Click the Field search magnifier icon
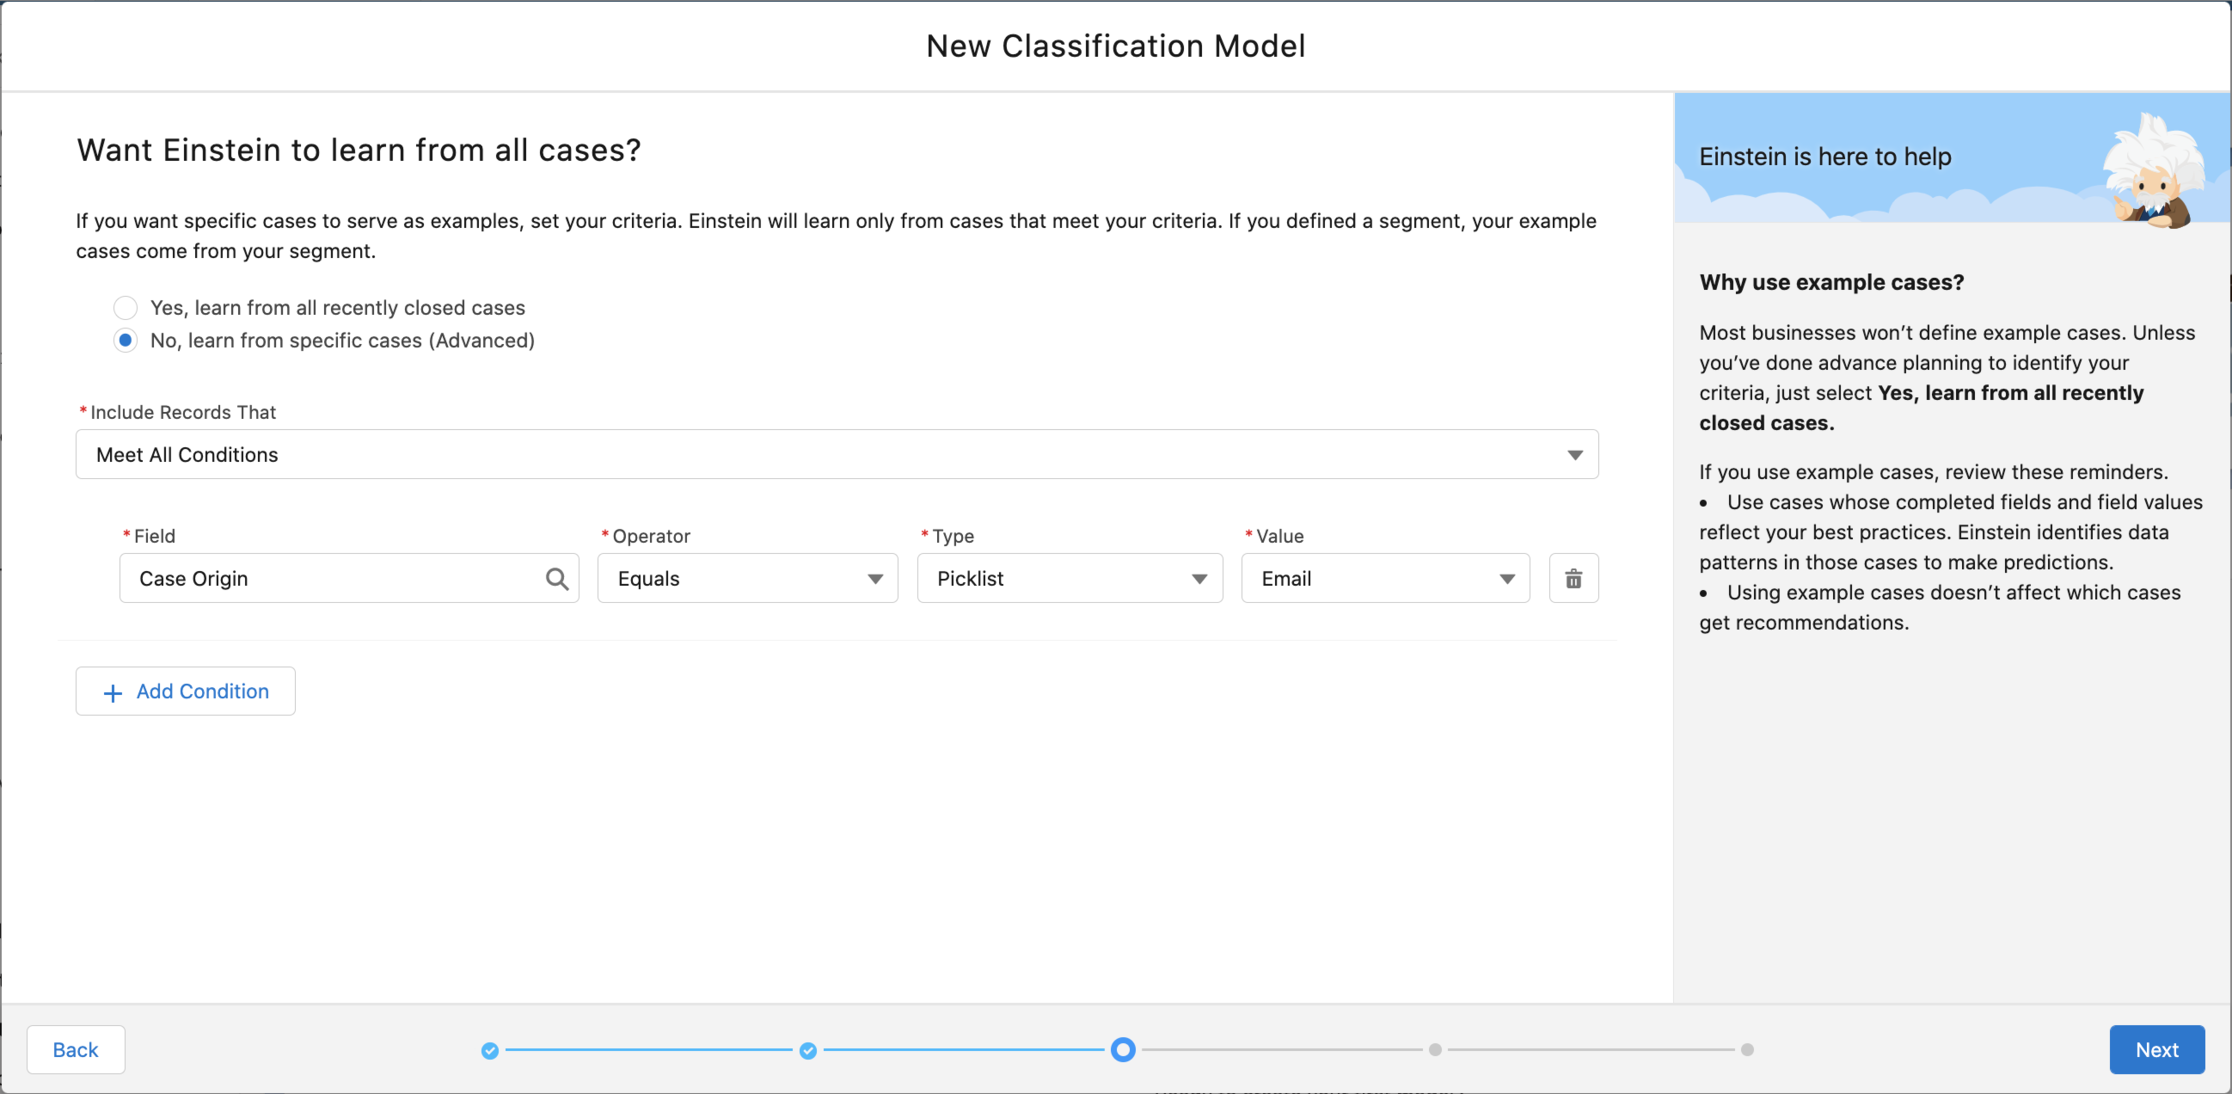 pos(557,578)
